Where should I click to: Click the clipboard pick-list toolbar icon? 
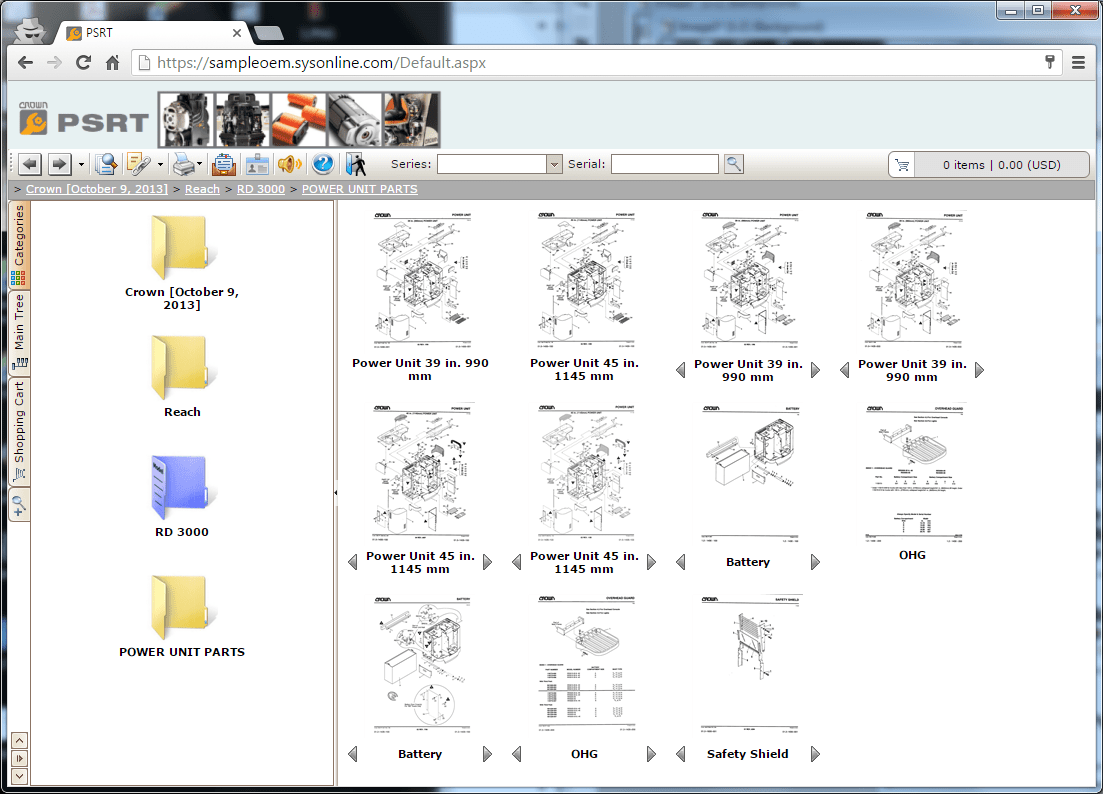pyautogui.click(x=224, y=165)
